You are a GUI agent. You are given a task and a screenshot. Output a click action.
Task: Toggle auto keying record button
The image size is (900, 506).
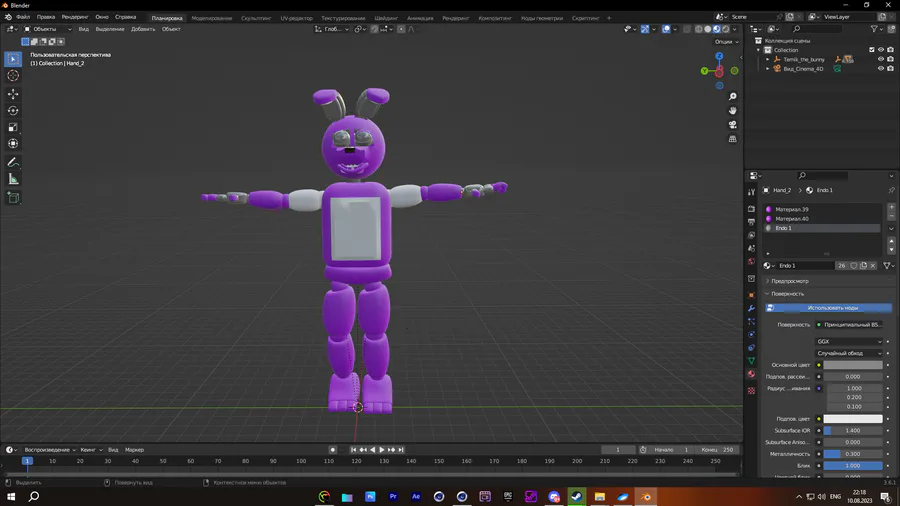click(332, 450)
